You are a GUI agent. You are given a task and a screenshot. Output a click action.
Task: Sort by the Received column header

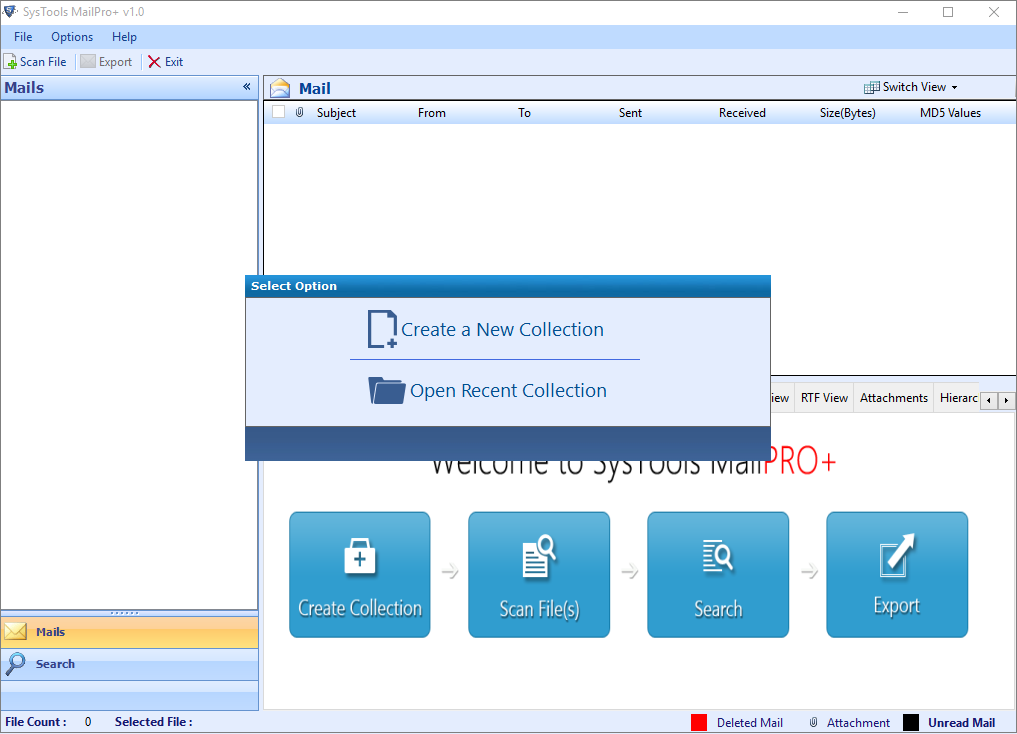[742, 113]
